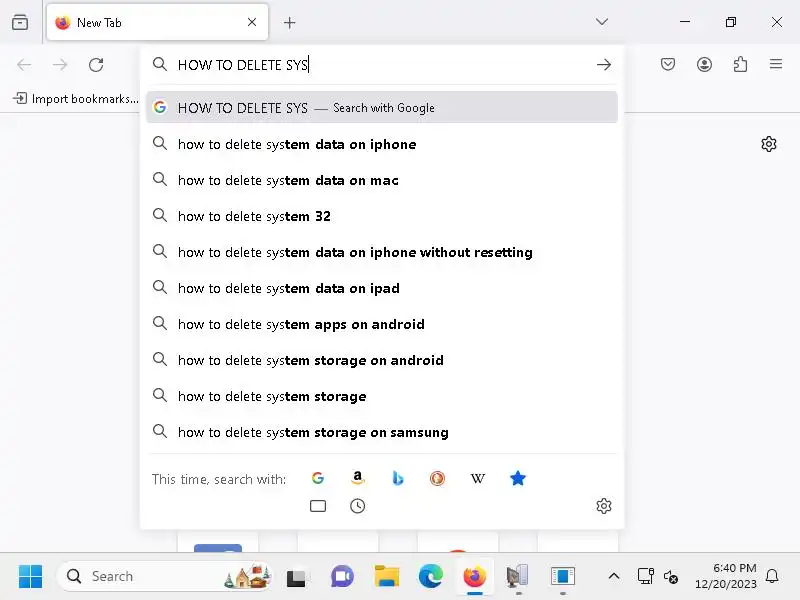The height and width of the screenshot is (600, 800).
Task: Submit search with the go arrow
Action: (x=604, y=65)
